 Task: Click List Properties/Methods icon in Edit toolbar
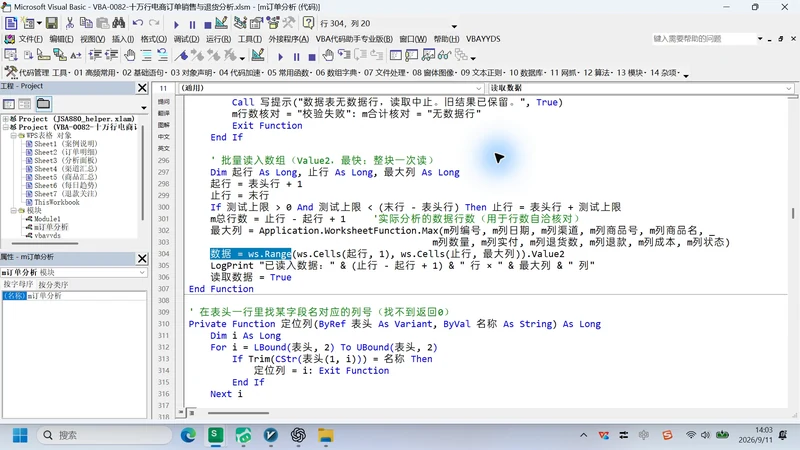pyautogui.click(x=11, y=55)
